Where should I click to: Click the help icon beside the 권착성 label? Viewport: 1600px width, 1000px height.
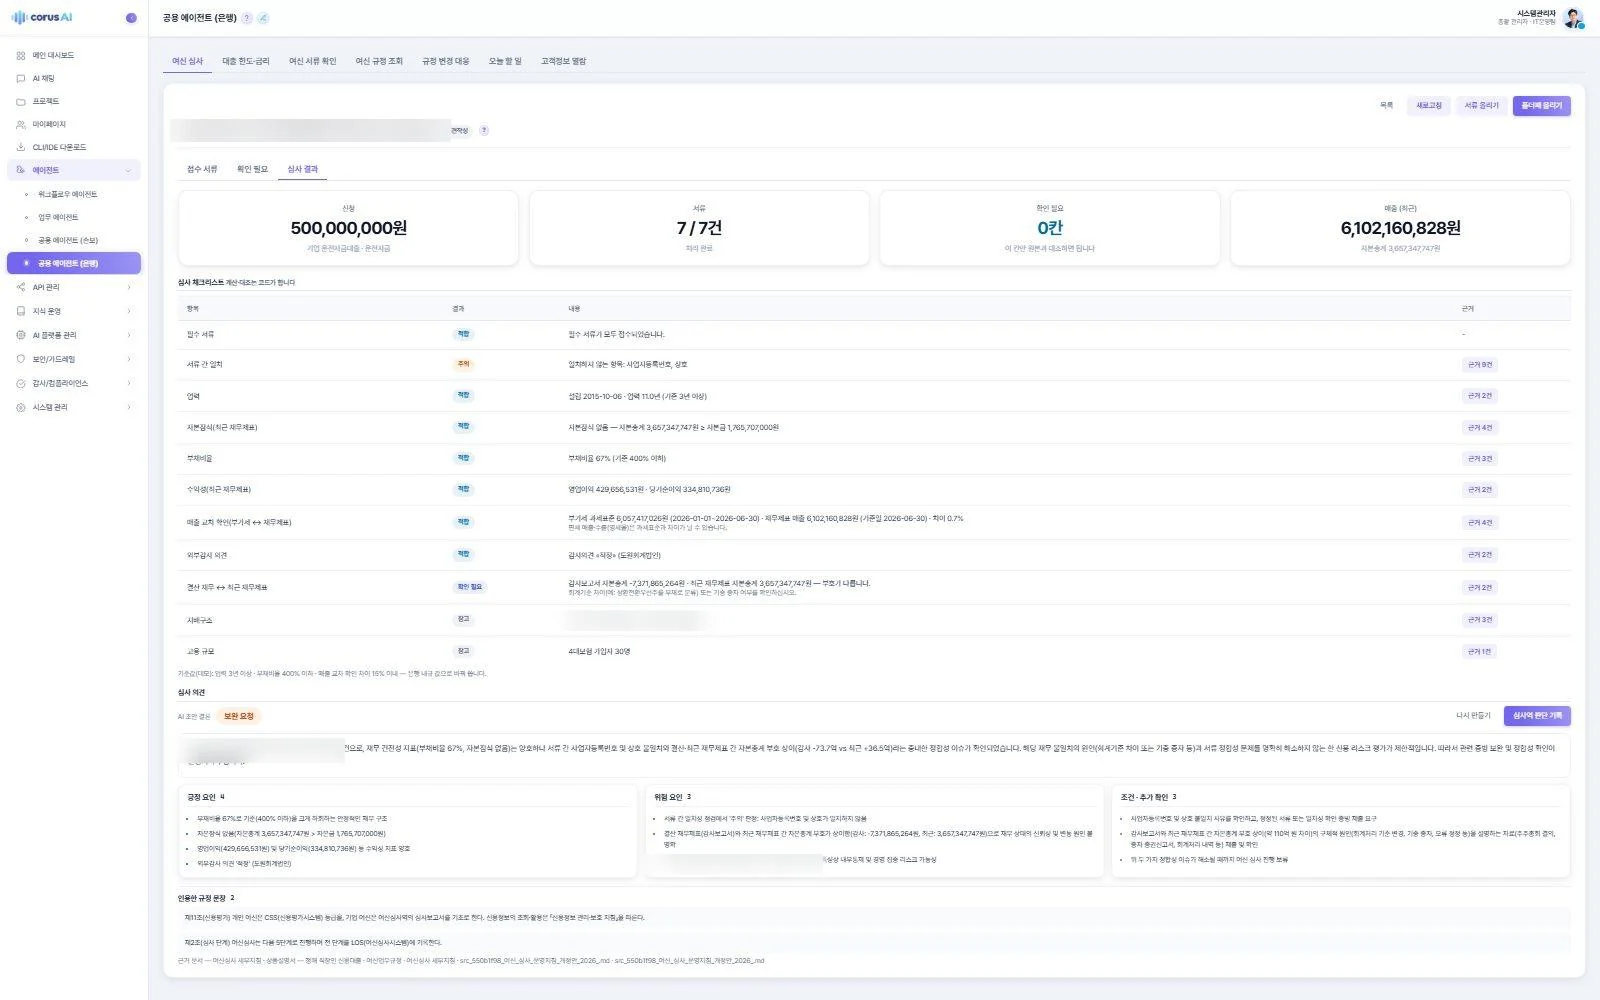coord(484,130)
